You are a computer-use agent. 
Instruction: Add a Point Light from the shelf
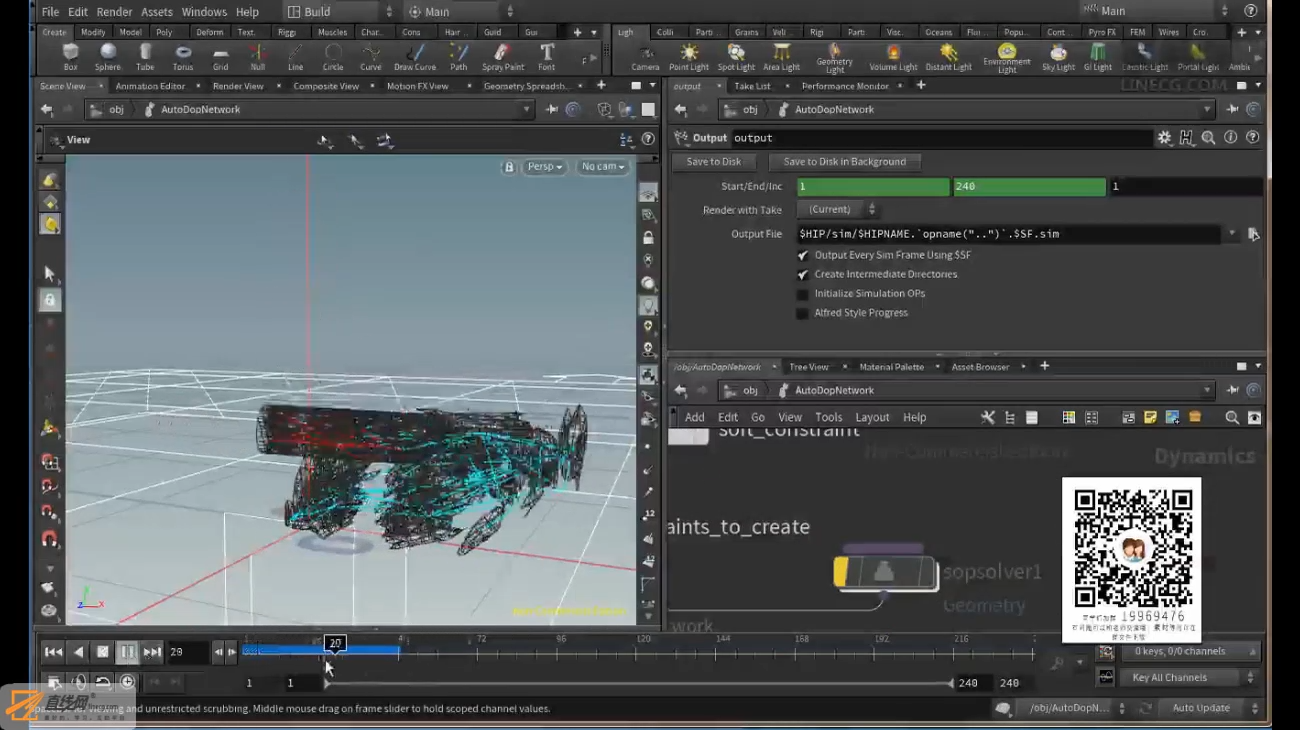689,58
